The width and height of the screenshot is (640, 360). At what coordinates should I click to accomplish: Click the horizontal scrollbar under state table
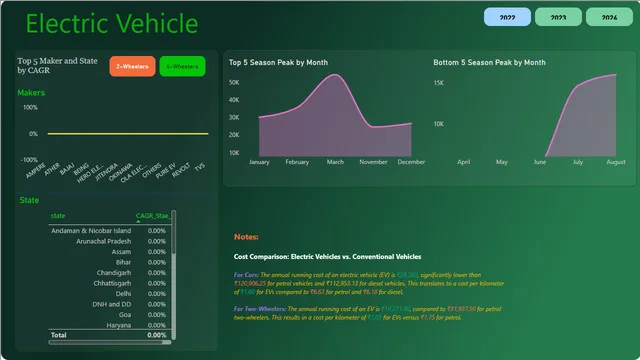coord(110,342)
